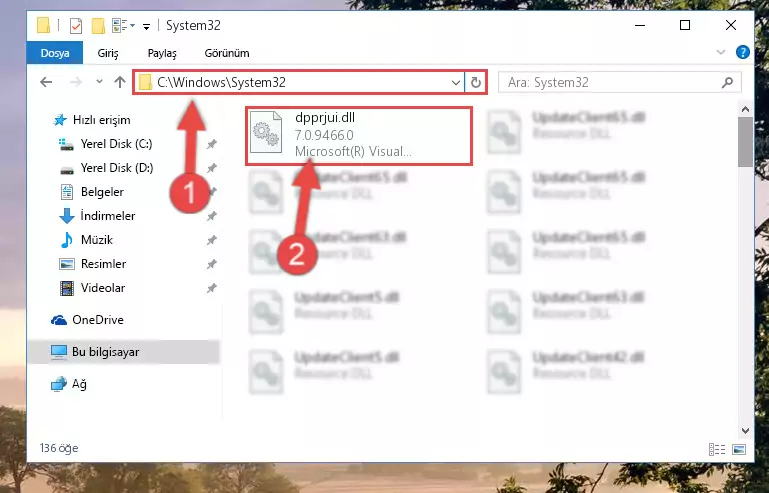Expand the ribbon with the chevron

pos(720,52)
